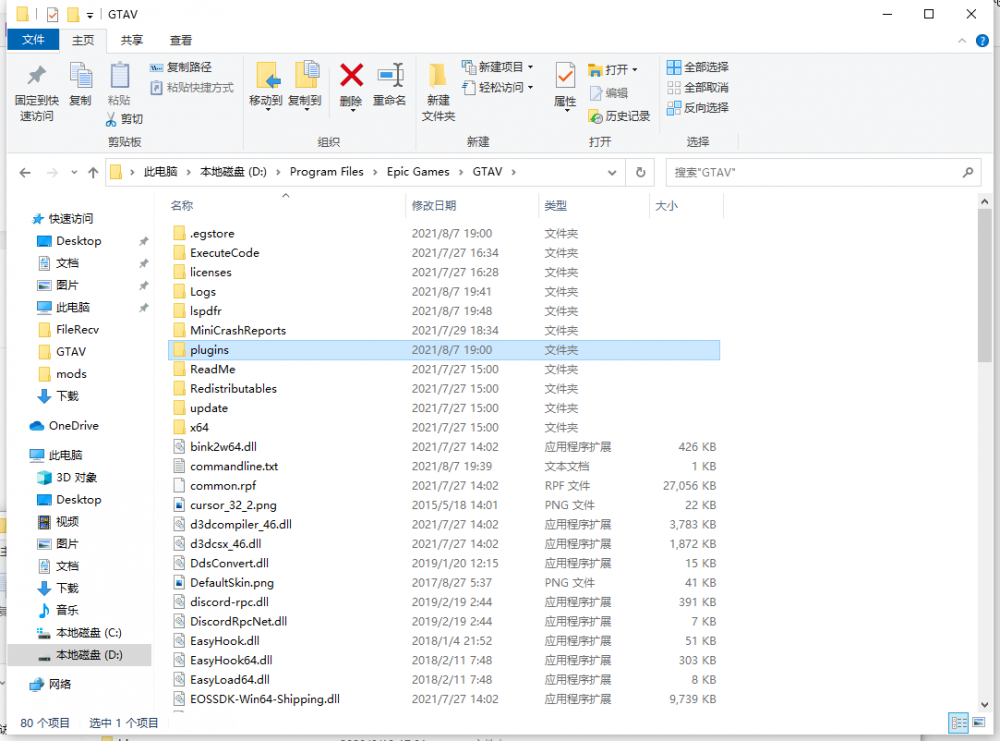
Task: Select the View ribbon tab
Action: (x=180, y=40)
